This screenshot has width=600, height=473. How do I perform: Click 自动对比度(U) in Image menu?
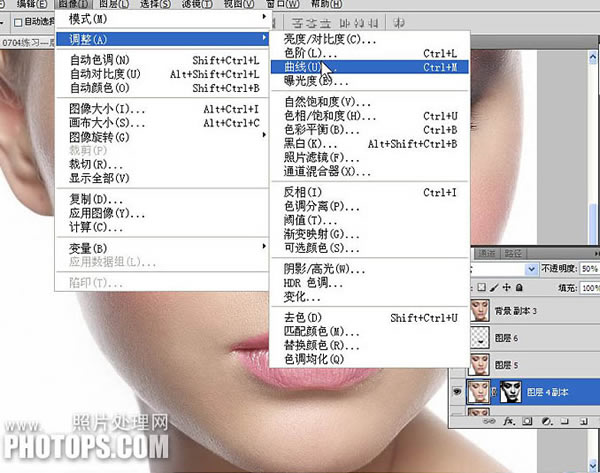[162, 73]
